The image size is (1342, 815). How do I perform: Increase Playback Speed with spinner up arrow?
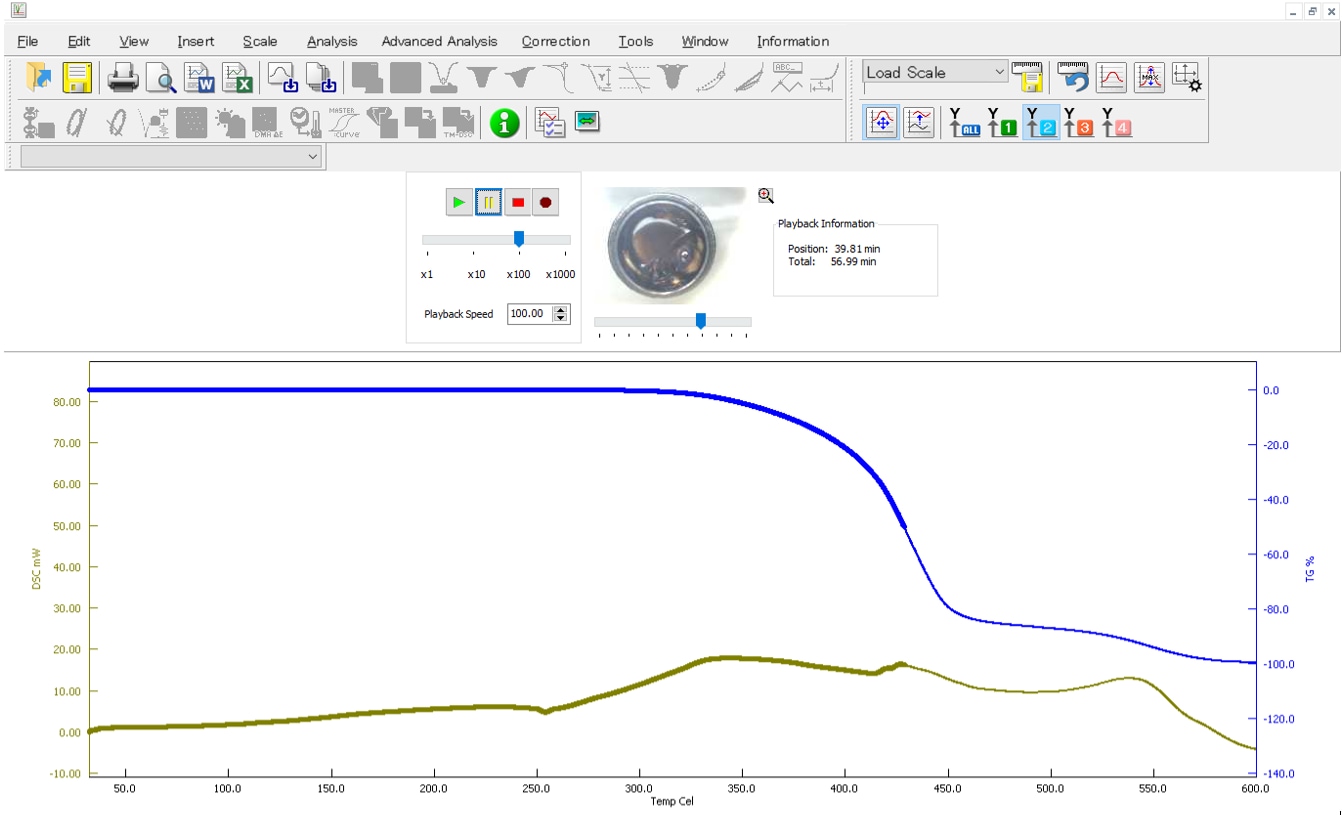pos(561,309)
